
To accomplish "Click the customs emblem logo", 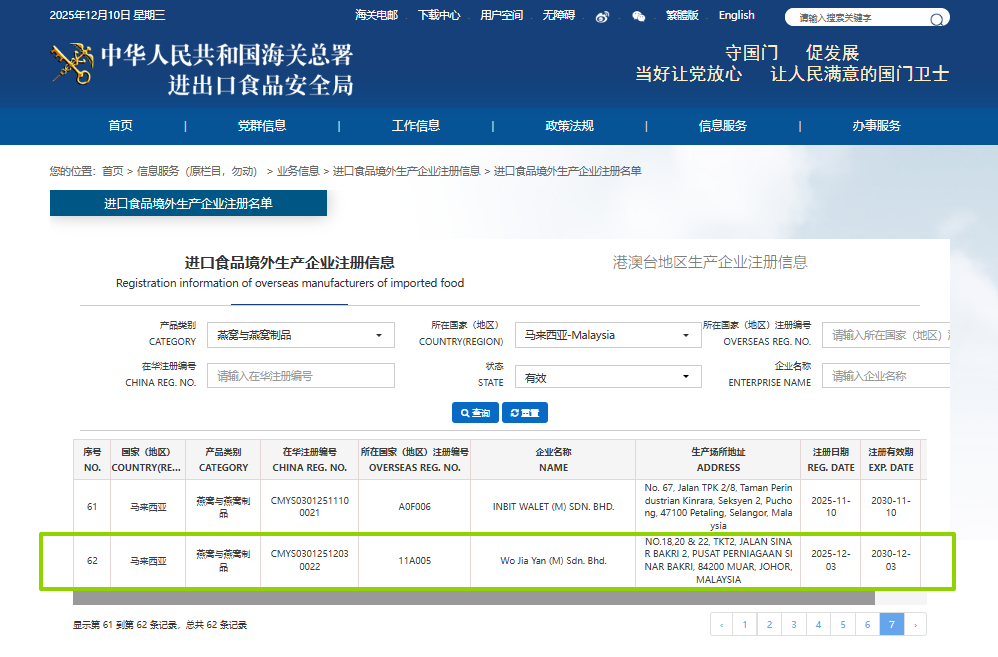I will (x=72, y=66).
